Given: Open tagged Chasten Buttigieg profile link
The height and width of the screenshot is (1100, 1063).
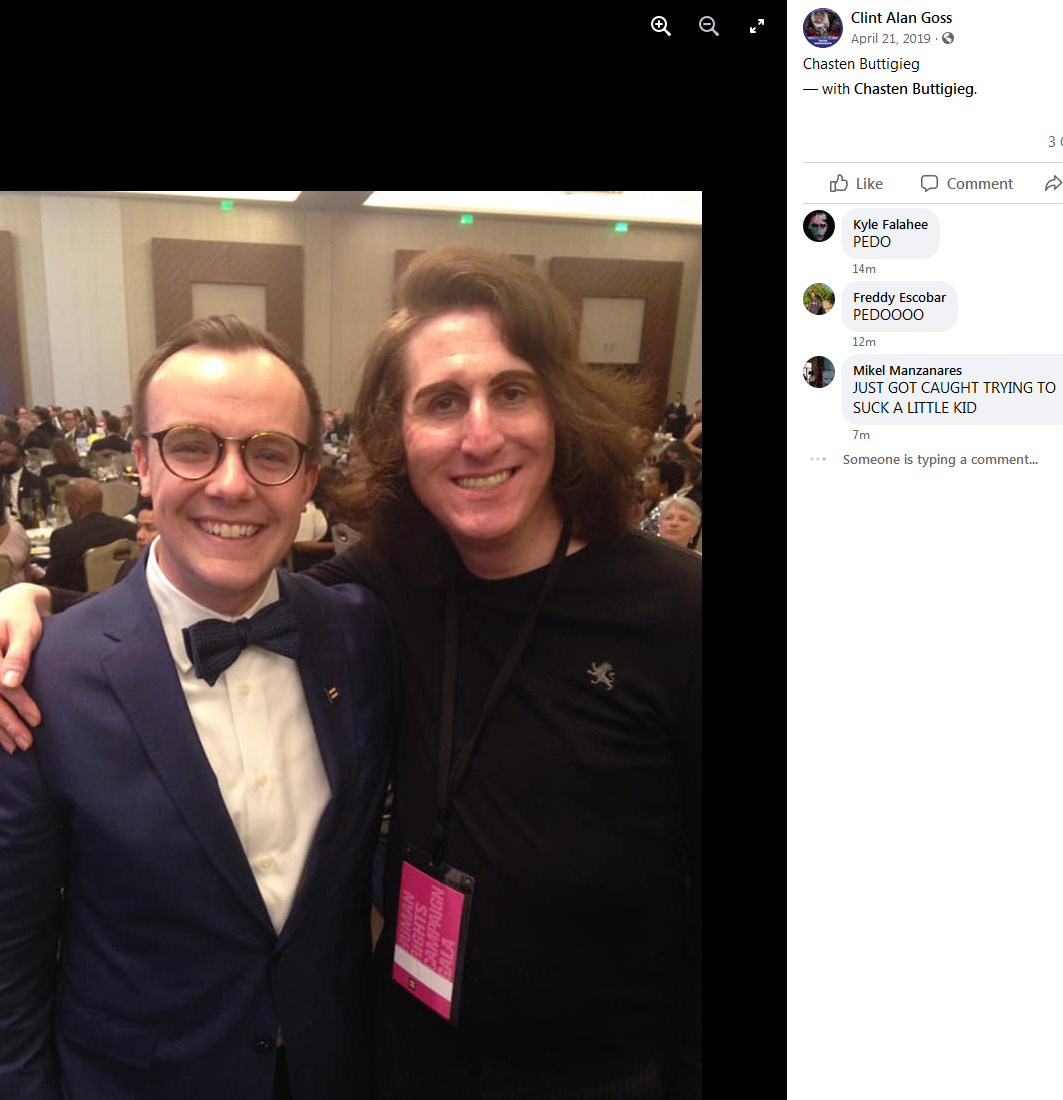Looking at the screenshot, I should pos(914,88).
